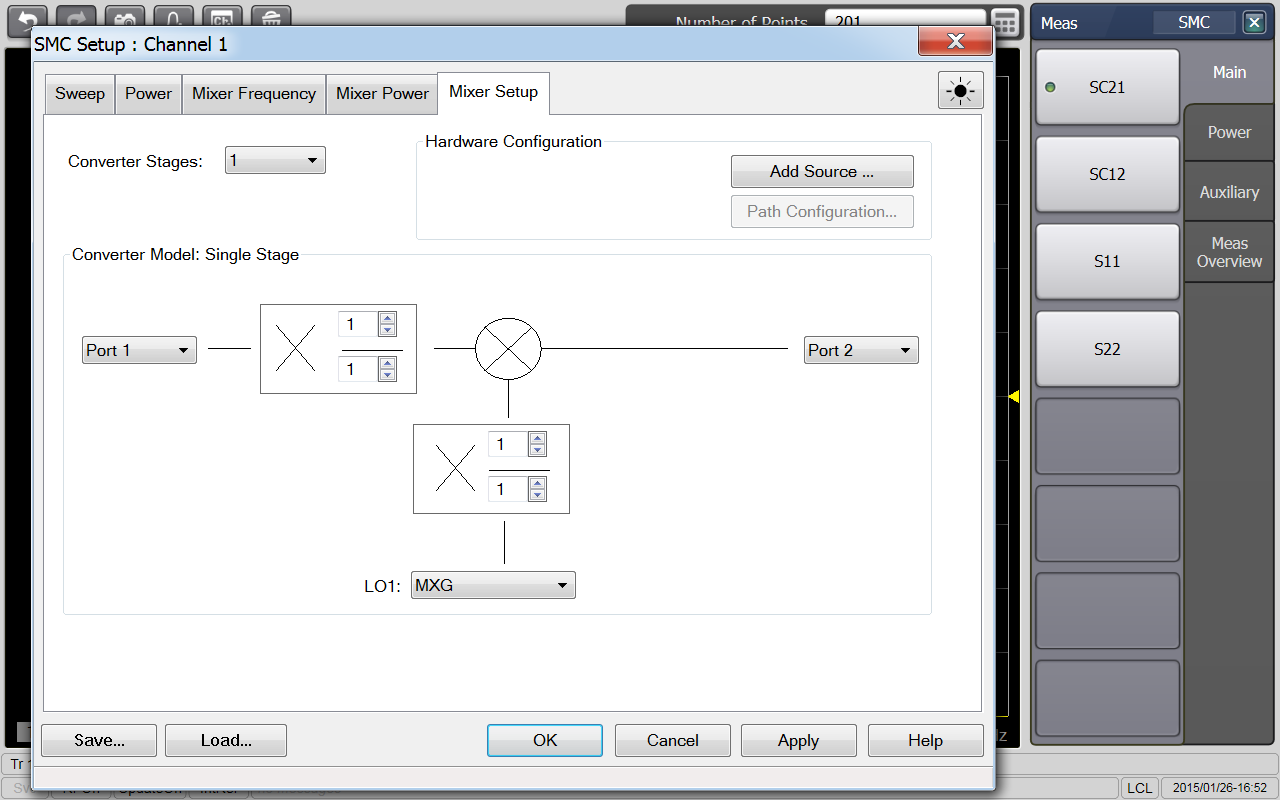Click the Add Source button
The image size is (1280, 800).
pos(821,172)
